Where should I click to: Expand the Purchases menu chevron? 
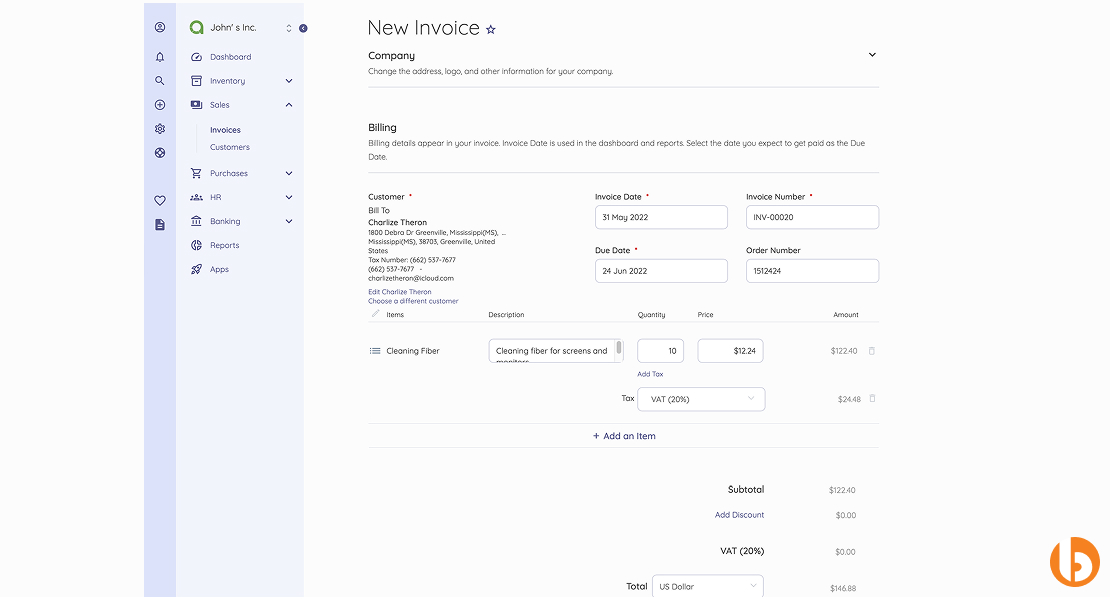(289, 173)
